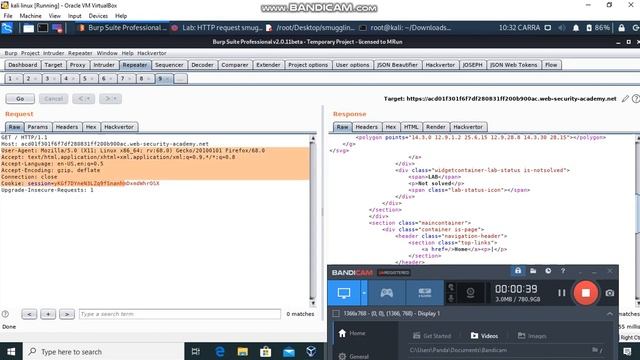Select Bandicam game recording mode icon

[x=387, y=293]
